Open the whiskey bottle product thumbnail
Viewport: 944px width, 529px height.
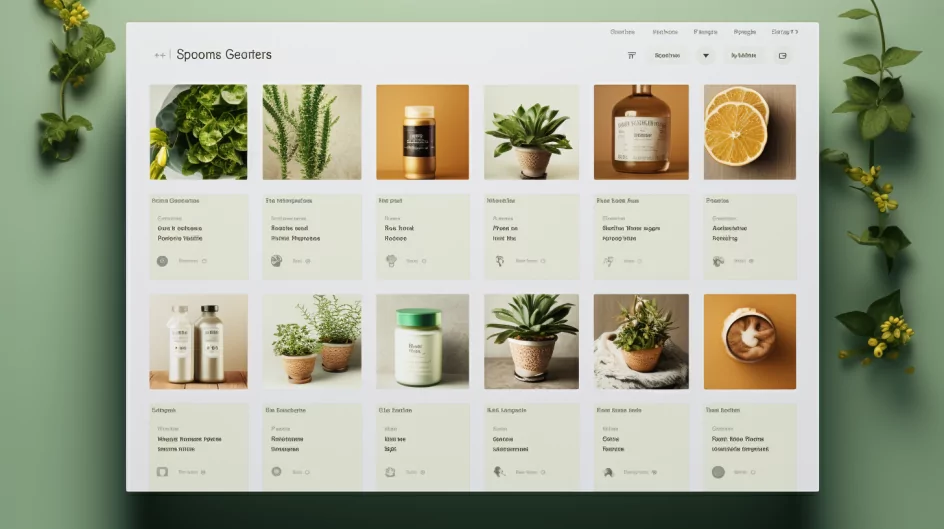[641, 132]
